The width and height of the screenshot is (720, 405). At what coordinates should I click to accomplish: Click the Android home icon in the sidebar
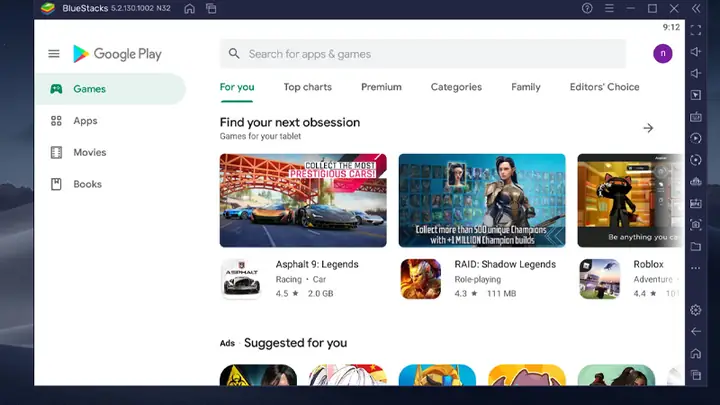coord(696,353)
